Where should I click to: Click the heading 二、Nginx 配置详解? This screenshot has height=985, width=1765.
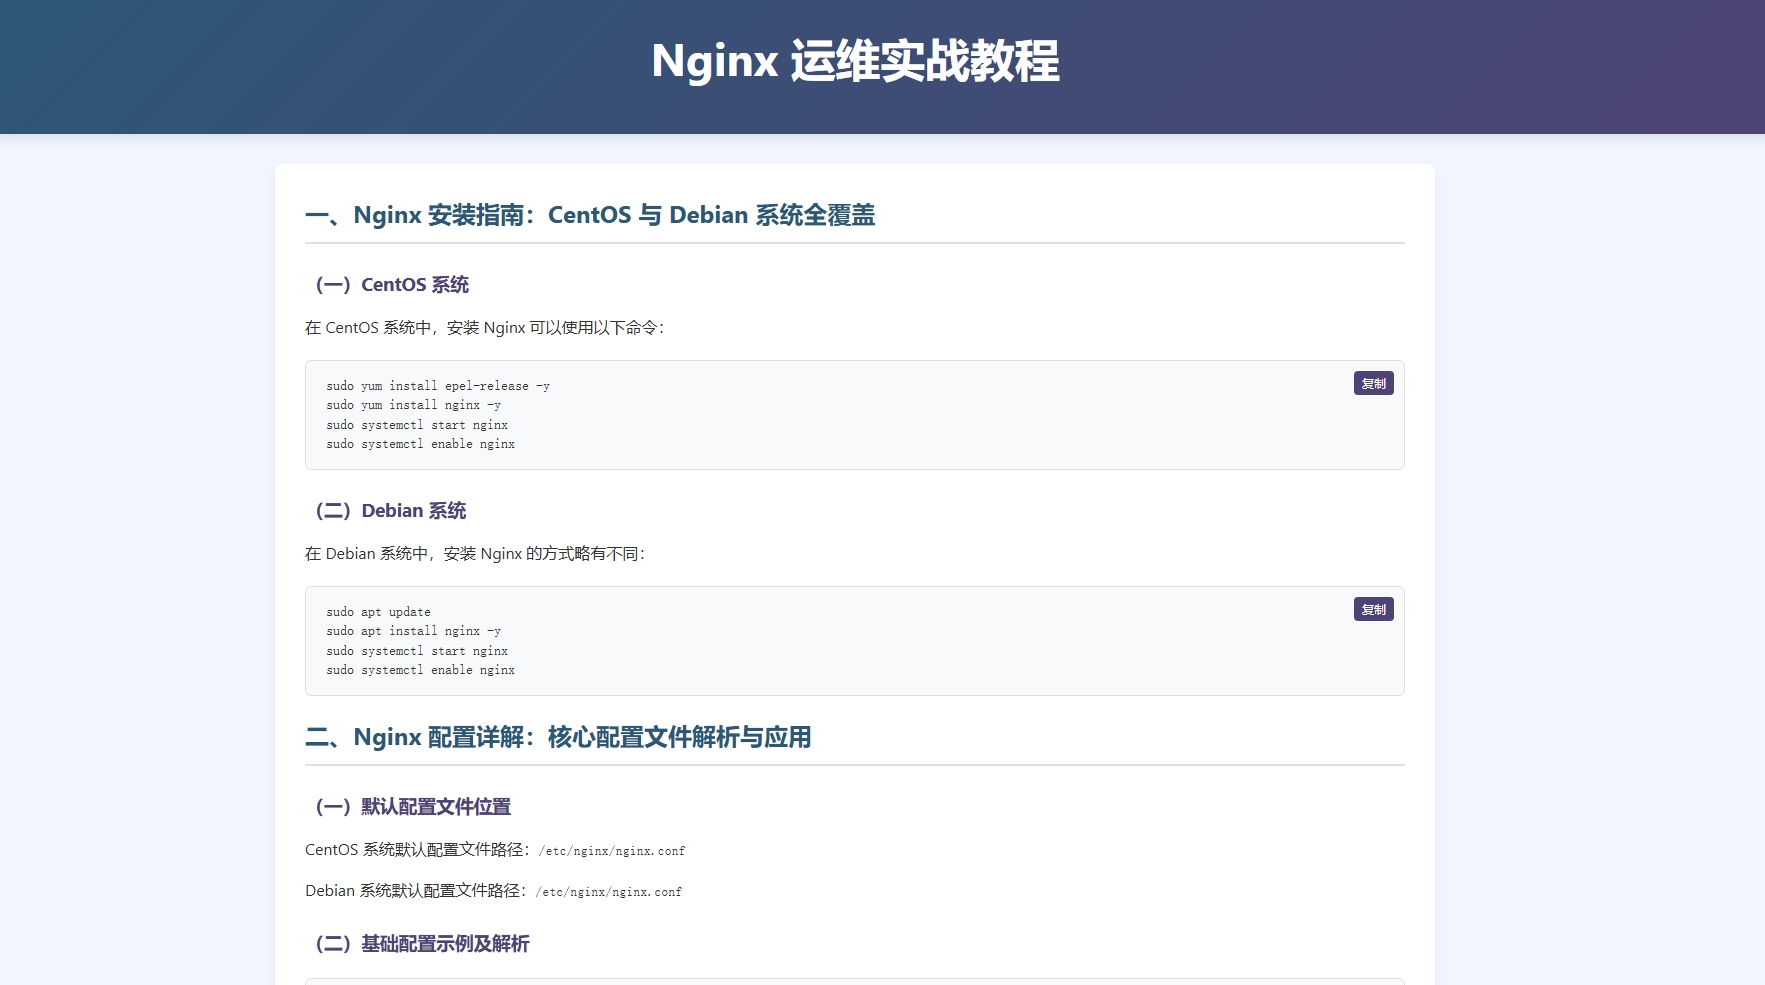pyautogui.click(x=559, y=737)
